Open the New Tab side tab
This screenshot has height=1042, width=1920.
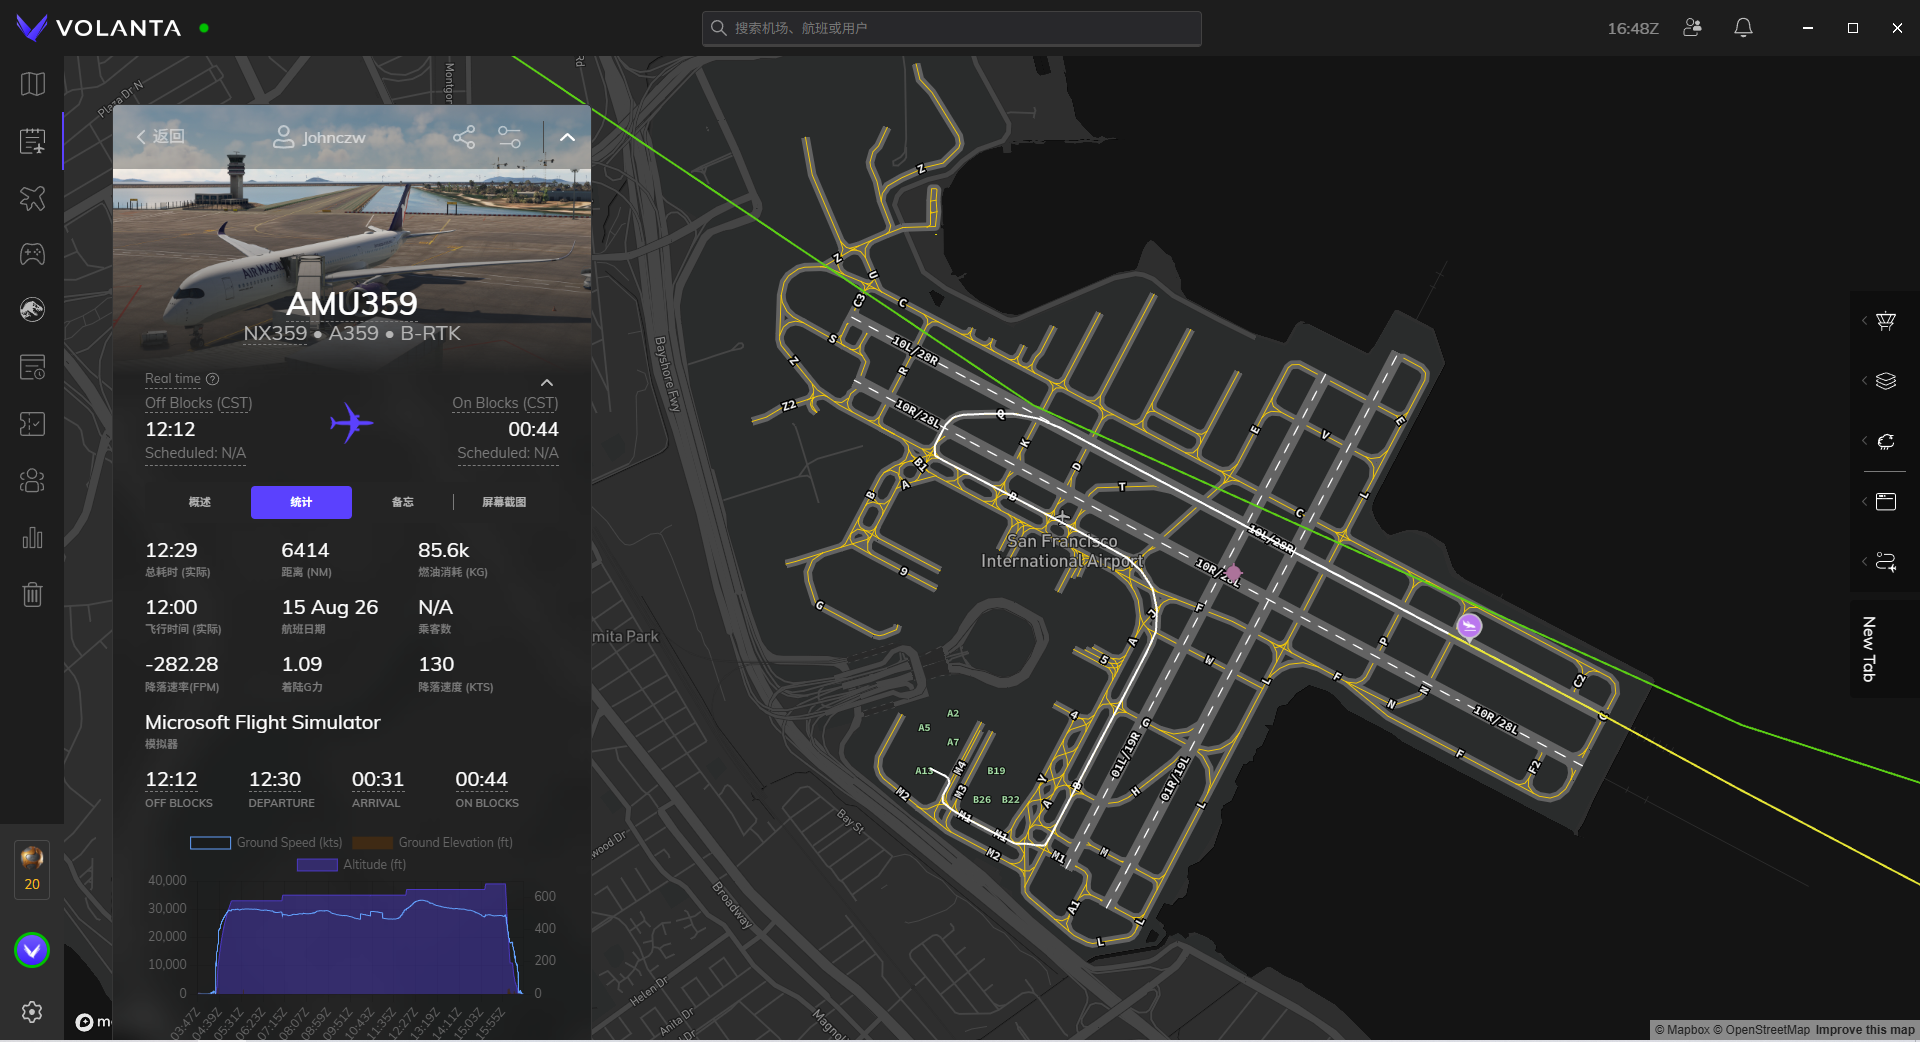coord(1868,649)
